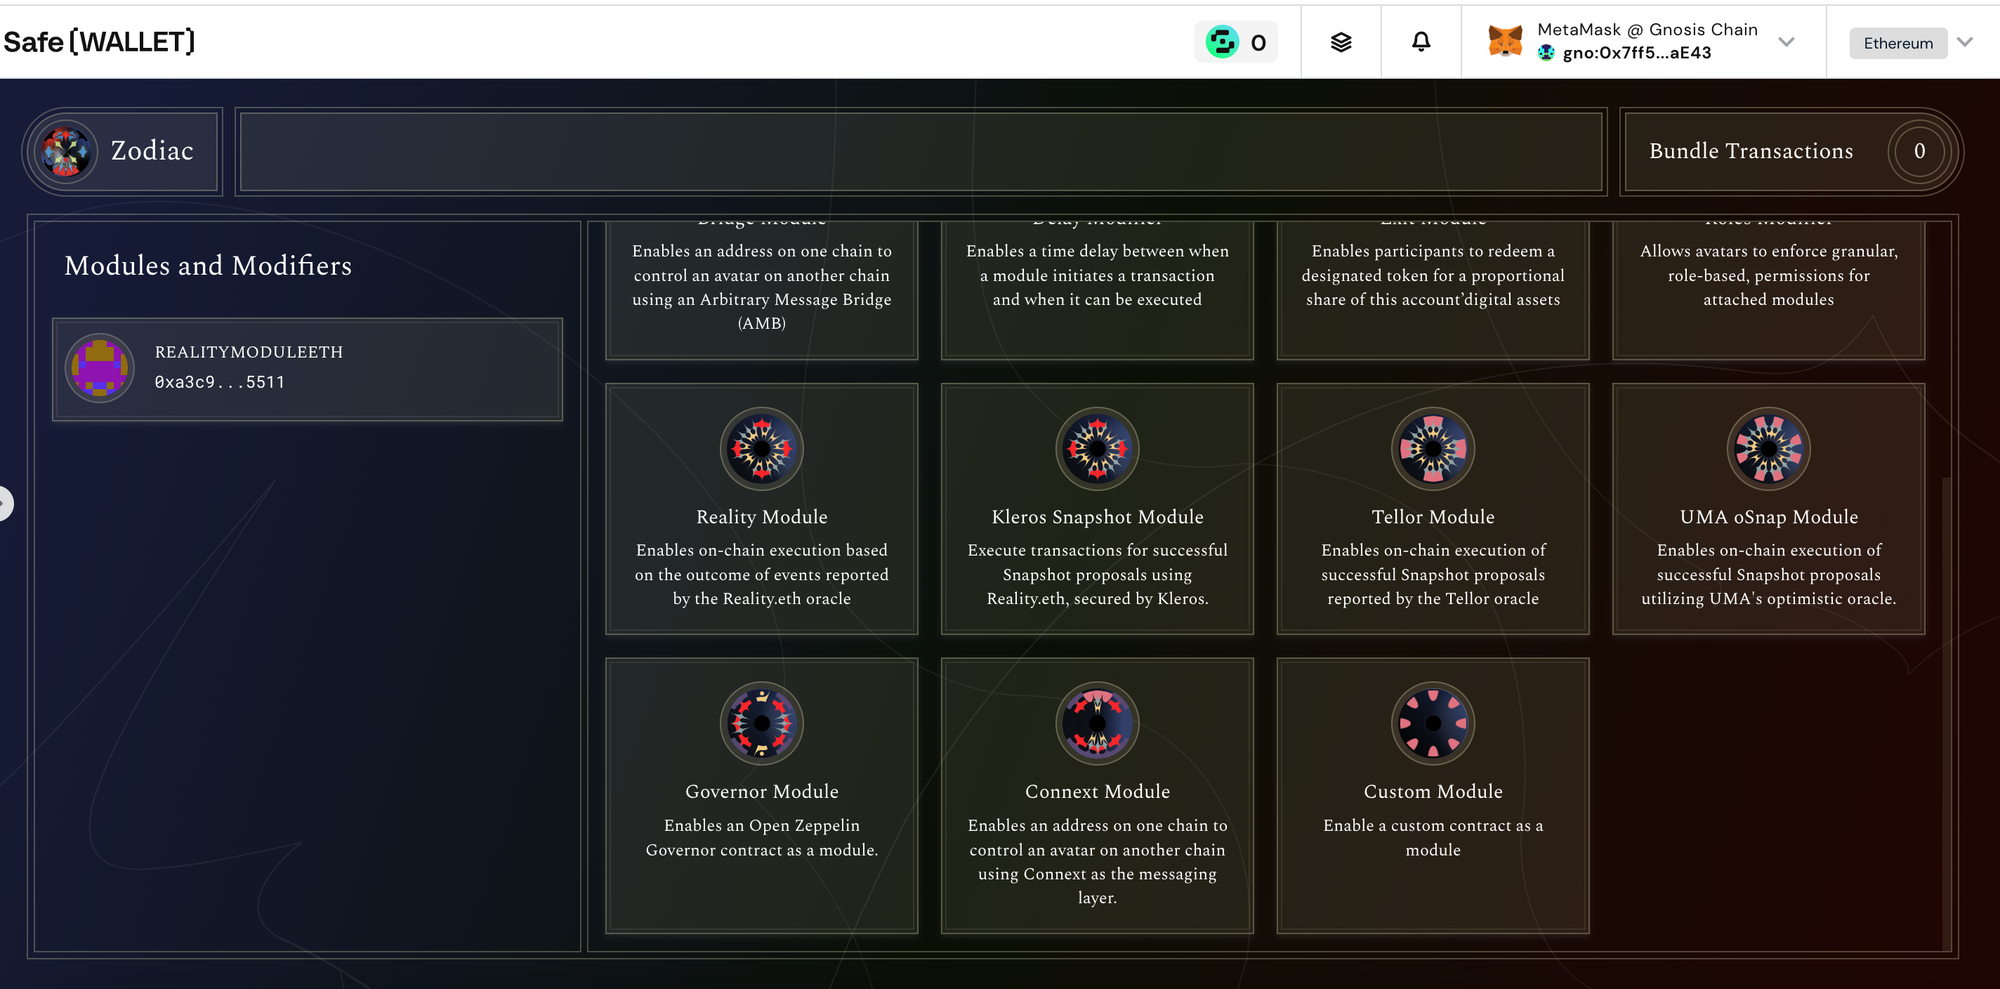This screenshot has height=989, width=2000.
Task: Open the notifications bell
Action: click(1421, 42)
